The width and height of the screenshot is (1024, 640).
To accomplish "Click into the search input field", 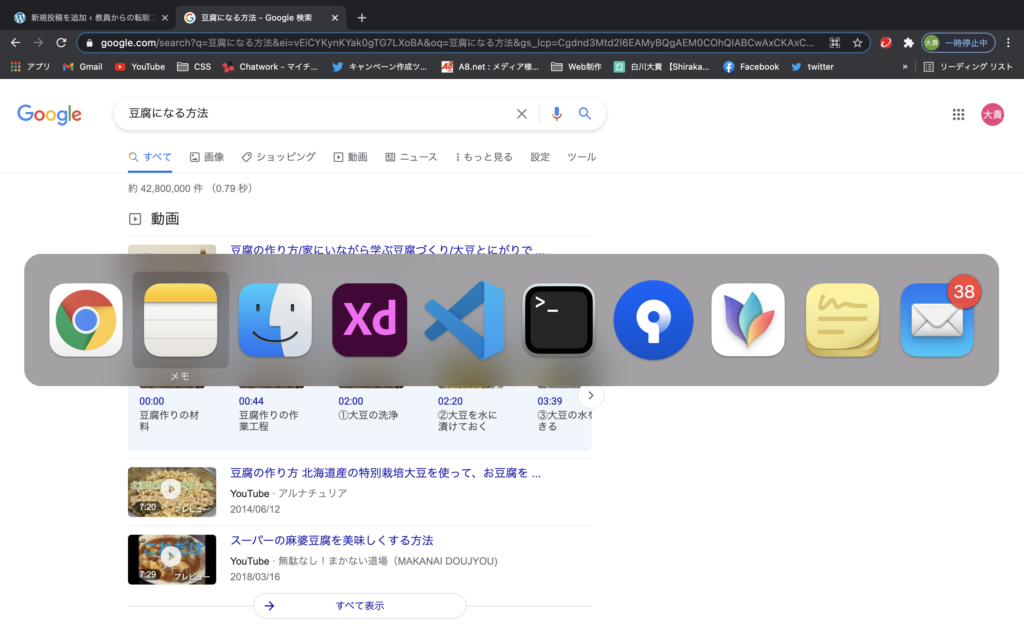I will [x=317, y=114].
